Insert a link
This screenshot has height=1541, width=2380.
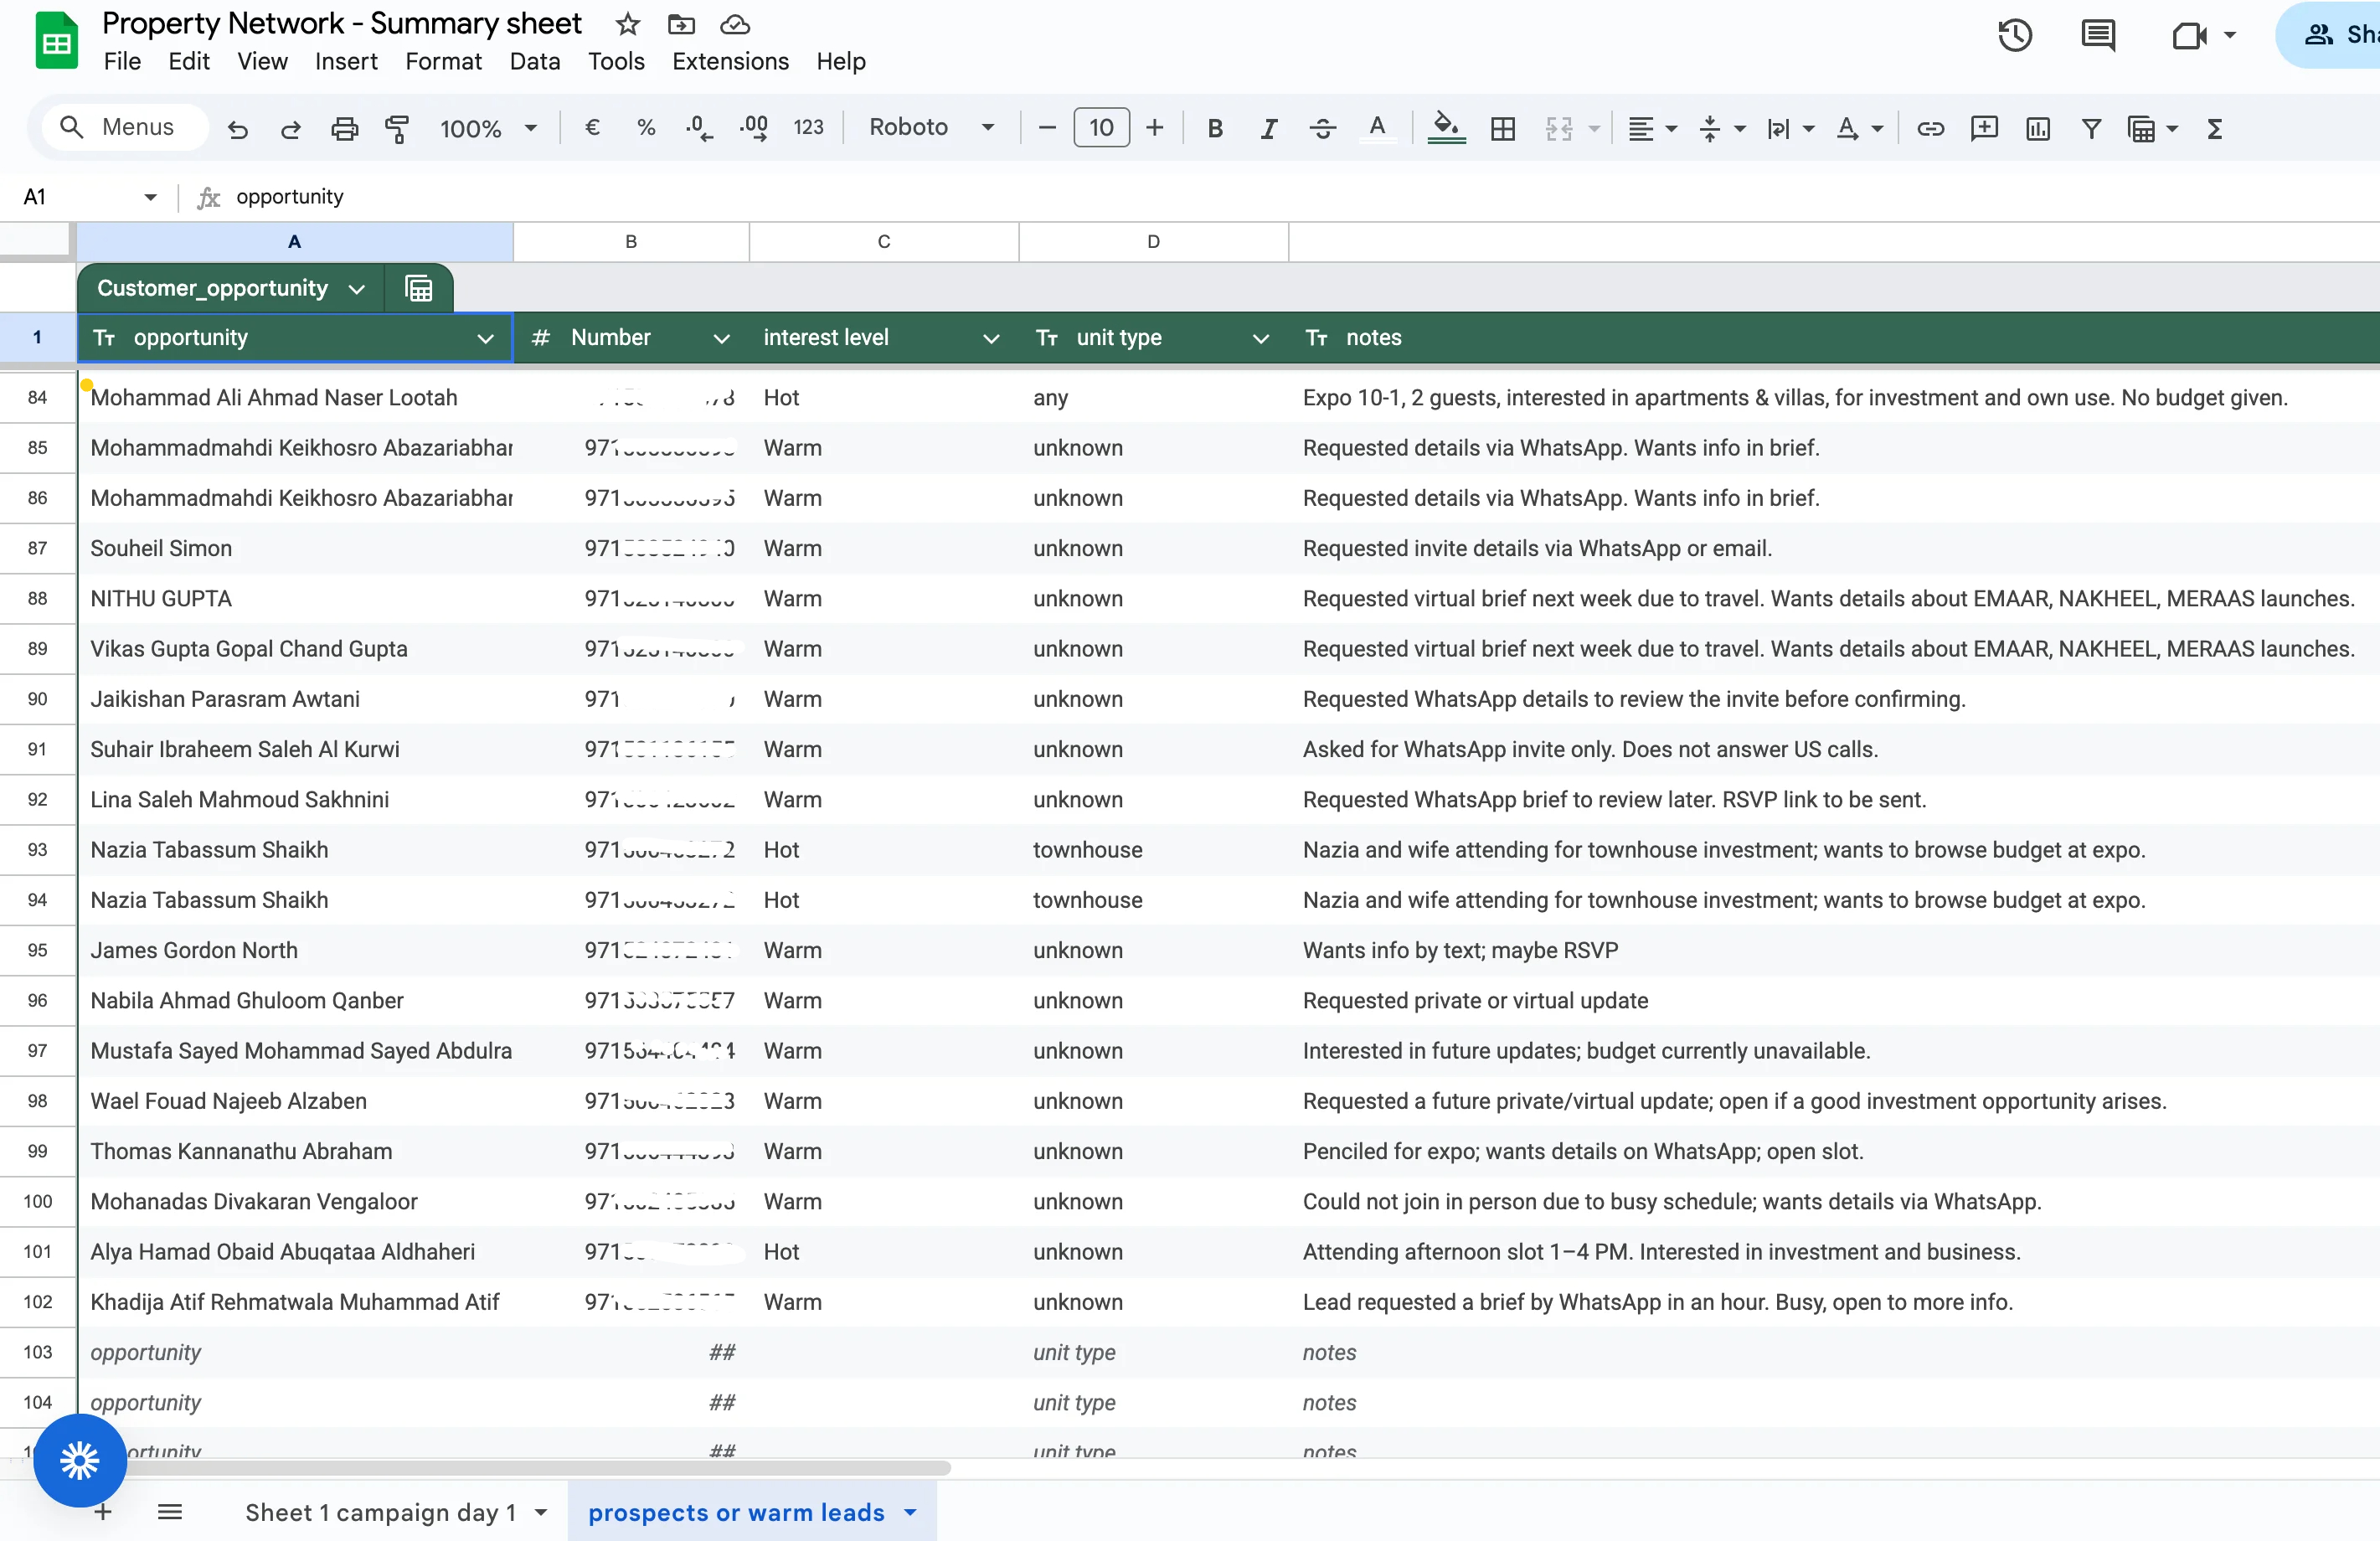(x=1930, y=128)
